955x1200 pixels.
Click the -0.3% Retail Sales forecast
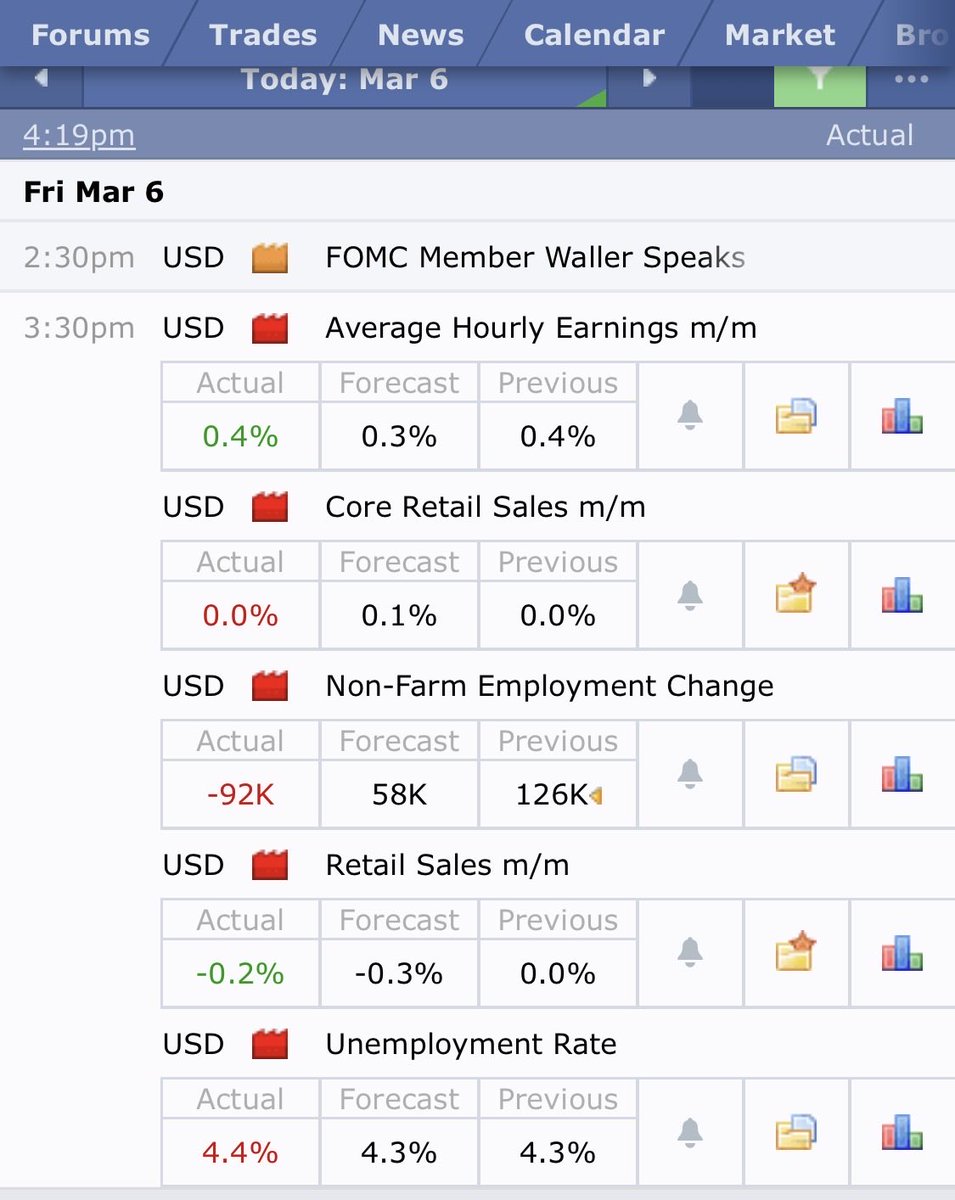(x=399, y=974)
